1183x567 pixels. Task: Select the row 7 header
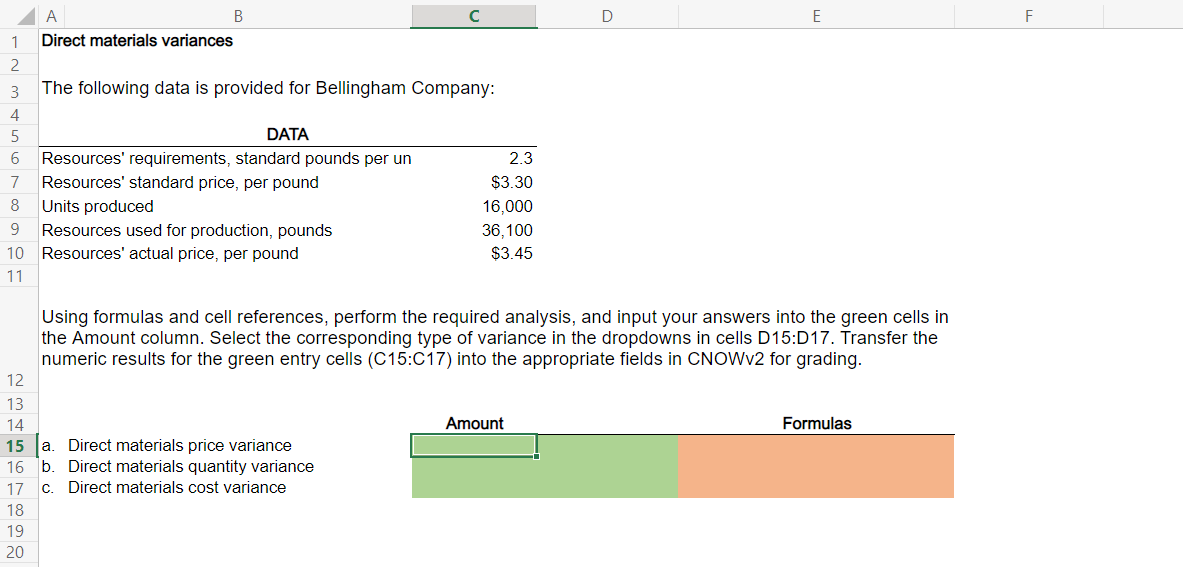[x=15, y=182]
